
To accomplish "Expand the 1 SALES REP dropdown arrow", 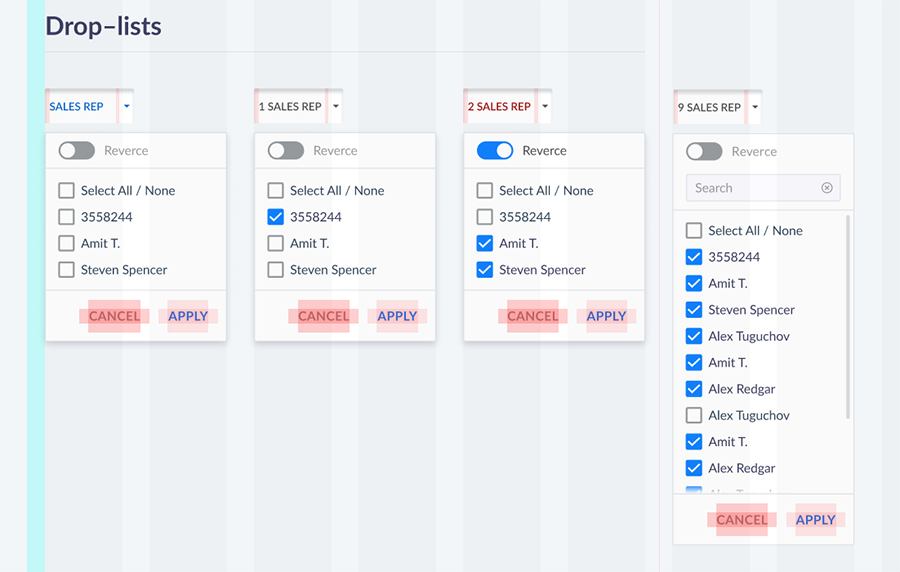I will 336,106.
